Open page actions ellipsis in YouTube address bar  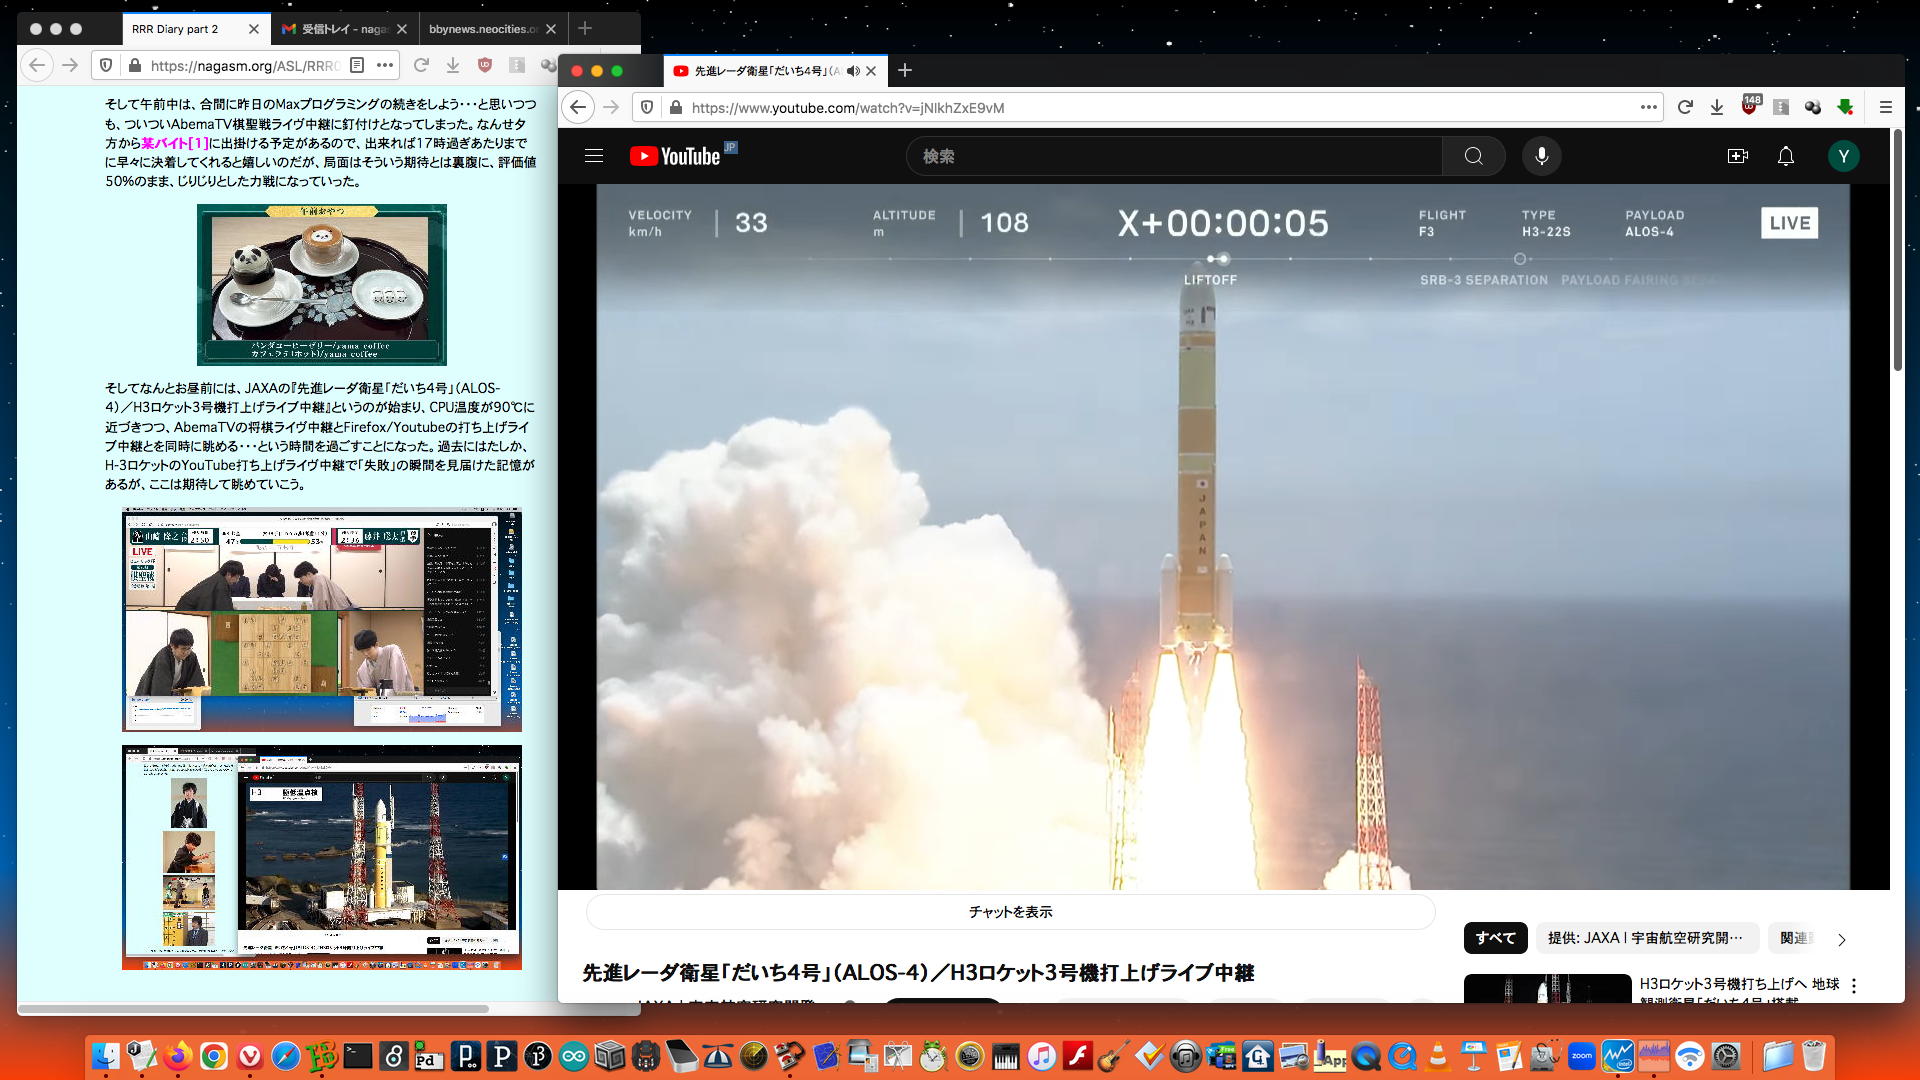pos(1648,107)
